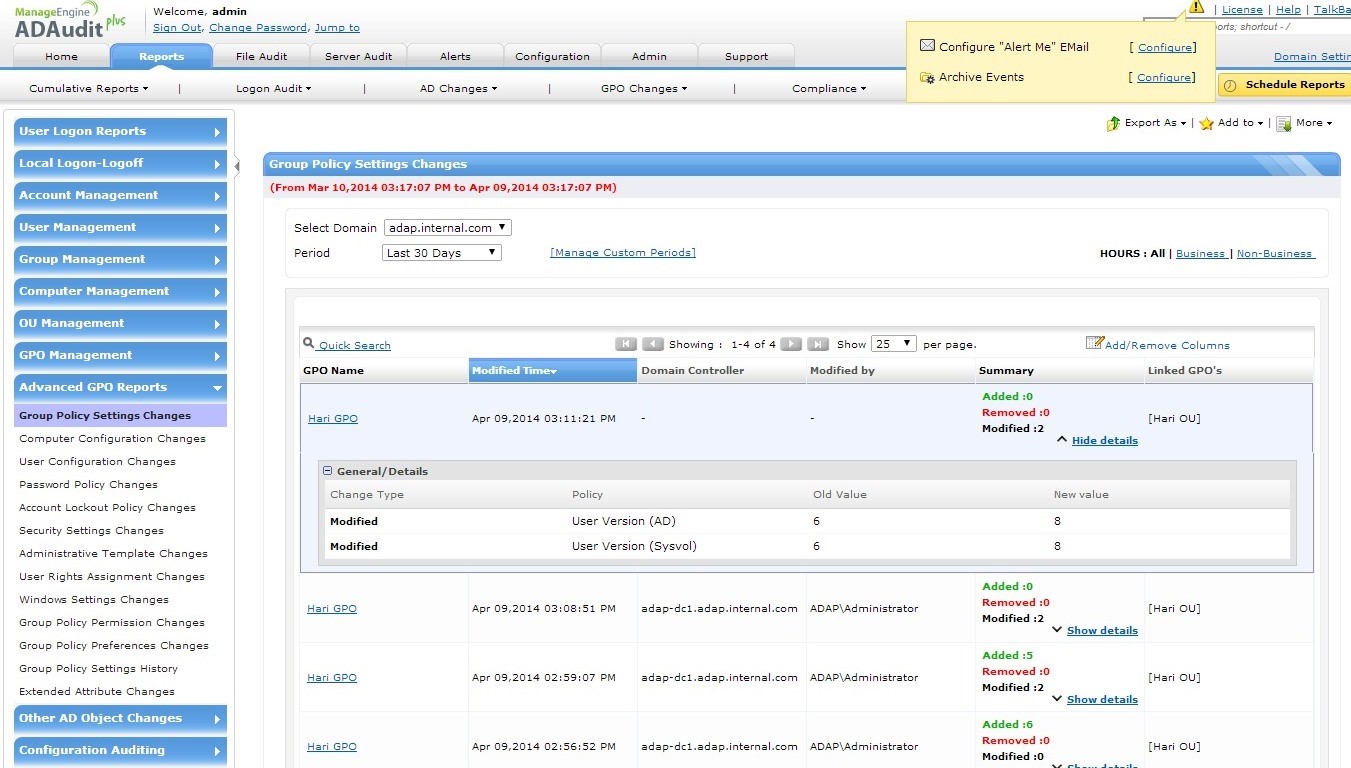Jump to last page of results

click(x=818, y=344)
